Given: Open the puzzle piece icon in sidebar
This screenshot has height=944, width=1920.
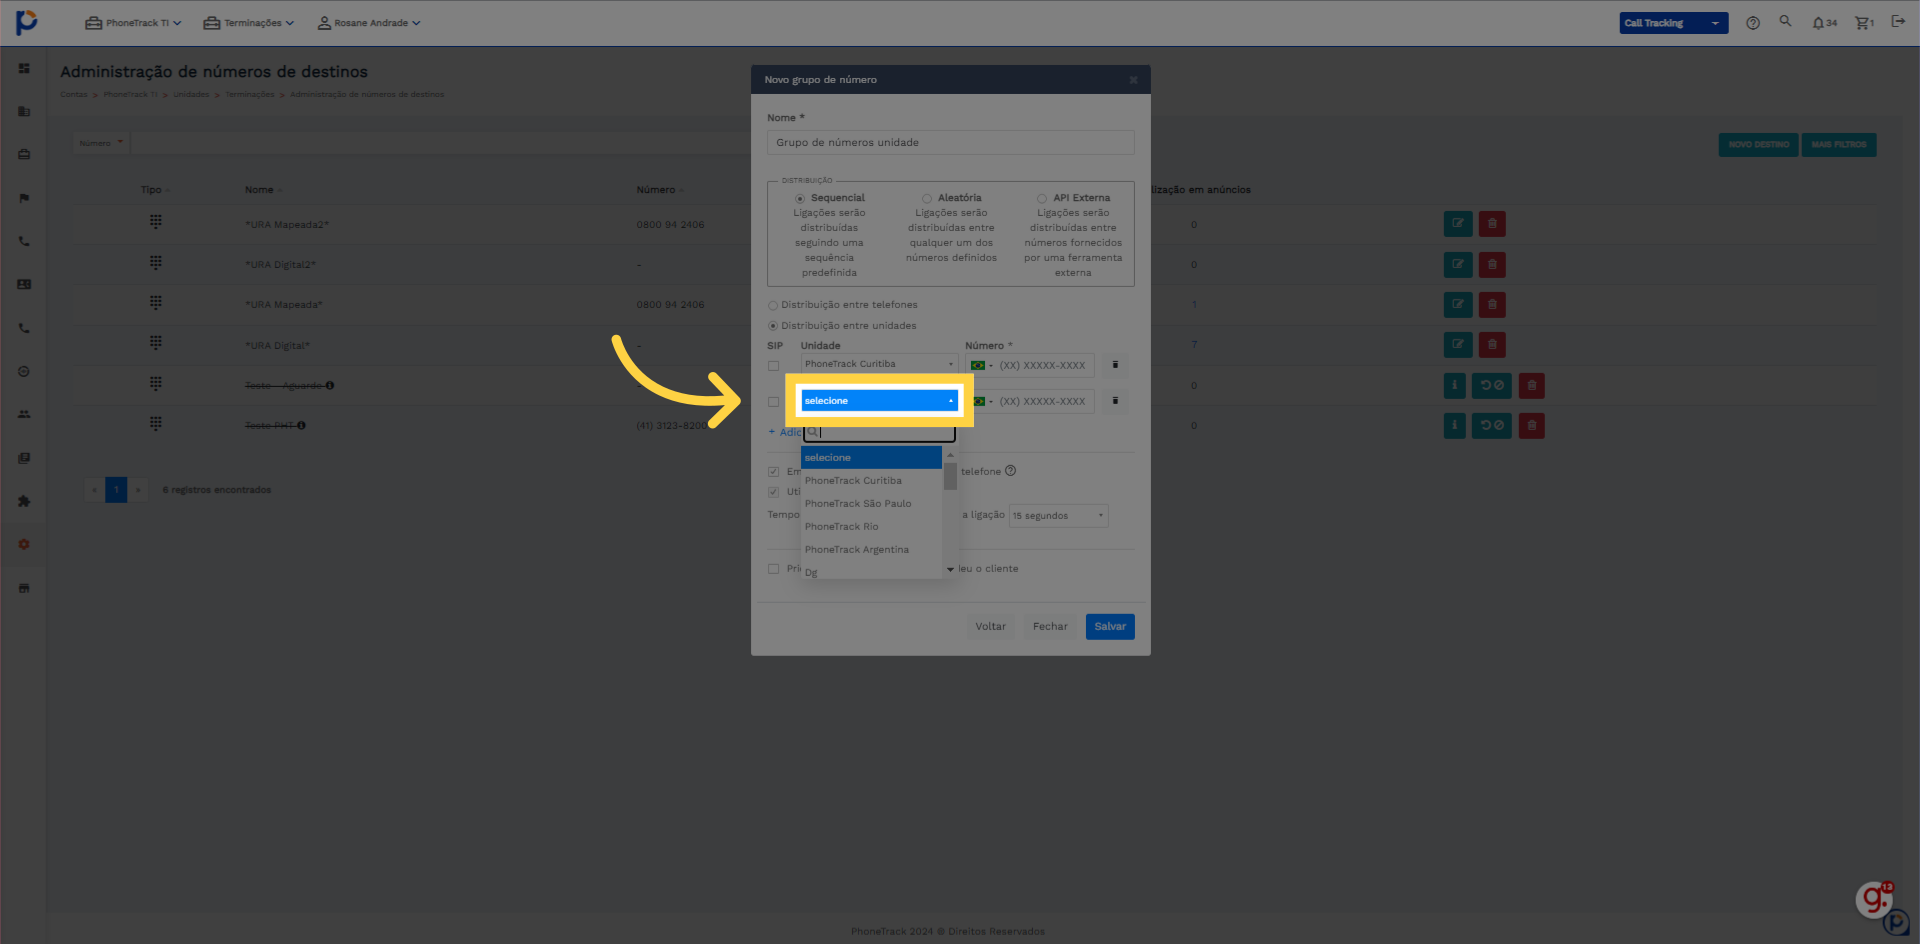Looking at the screenshot, I should 24,501.
